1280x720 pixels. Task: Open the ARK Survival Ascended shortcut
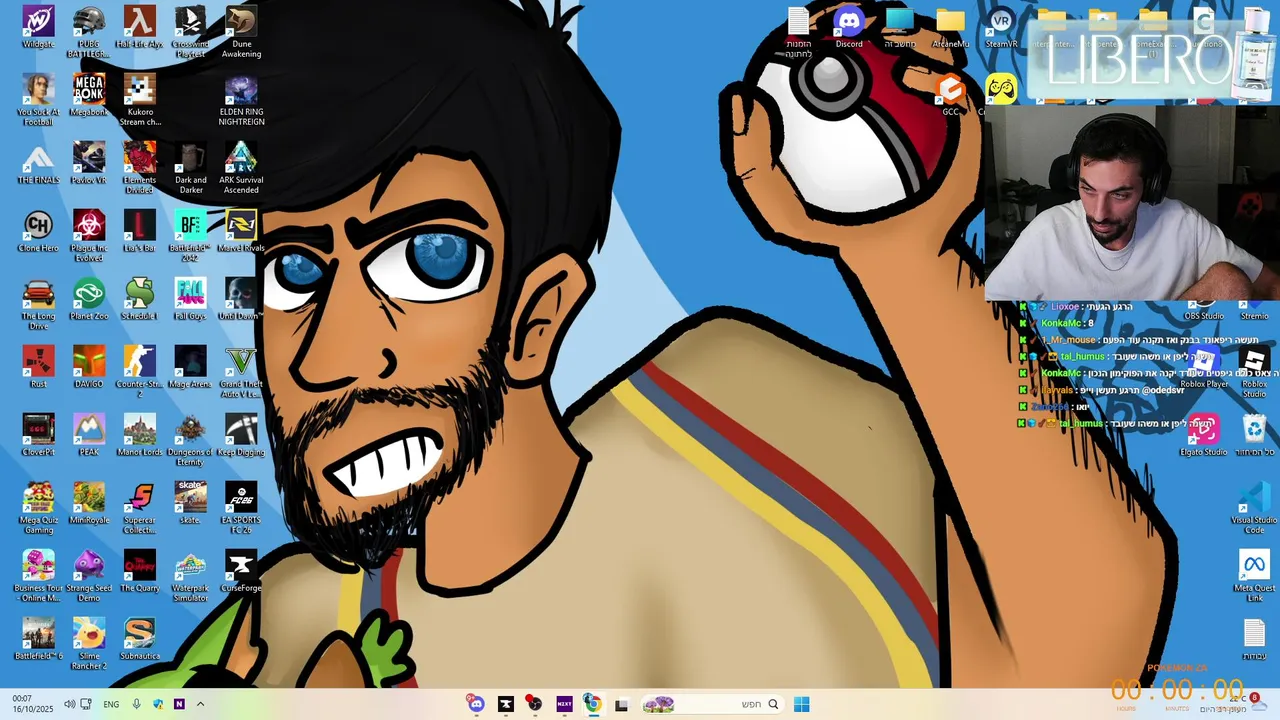[241, 167]
